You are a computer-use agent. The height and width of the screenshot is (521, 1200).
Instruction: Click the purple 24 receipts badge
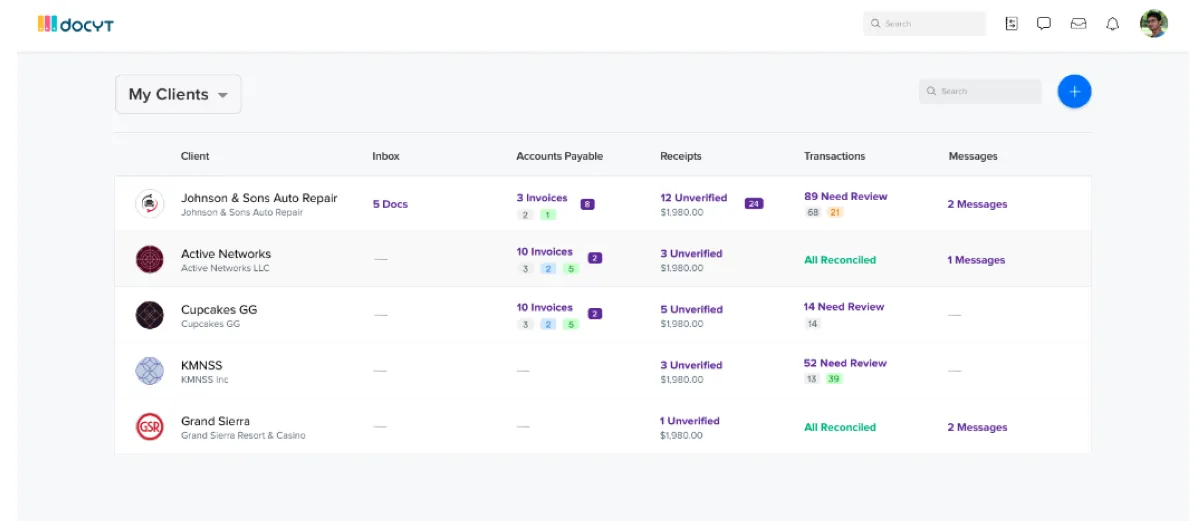coord(754,204)
